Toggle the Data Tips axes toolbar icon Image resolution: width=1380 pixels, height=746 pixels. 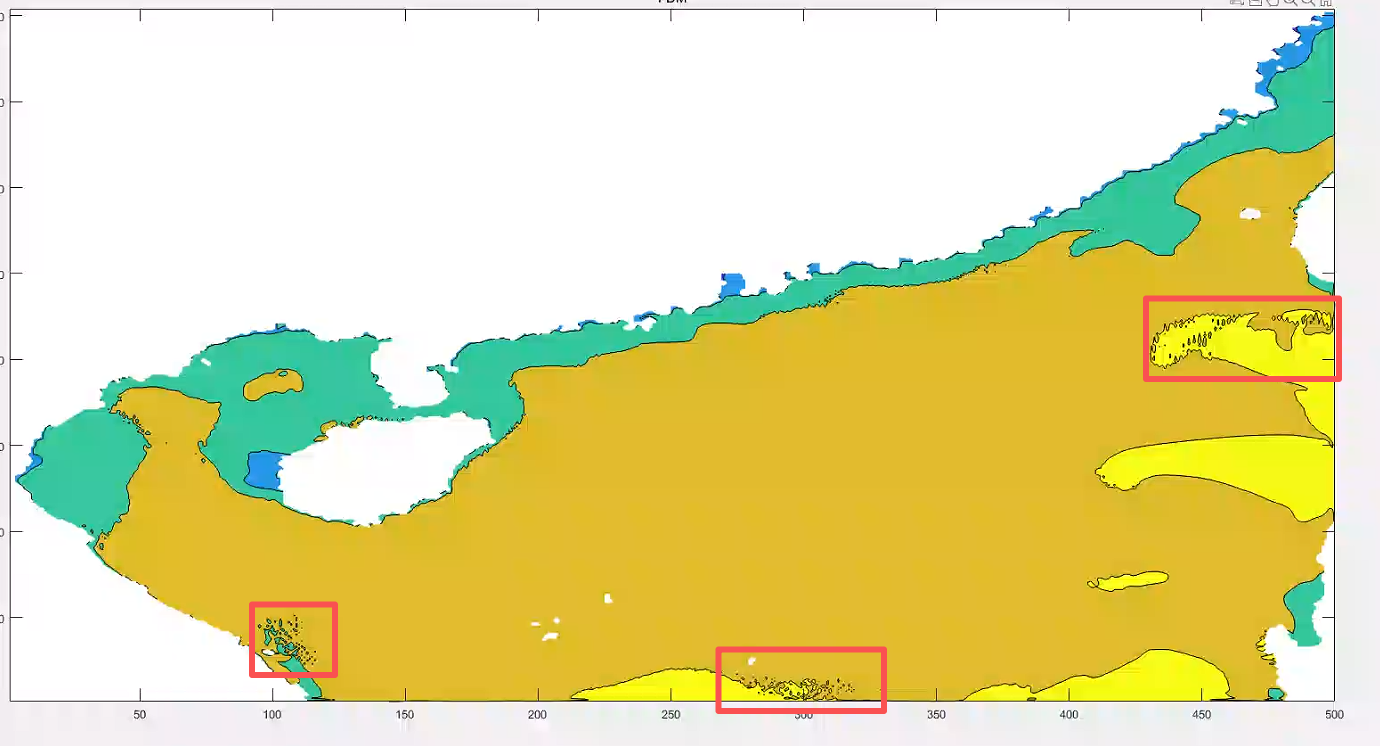coord(1254,3)
